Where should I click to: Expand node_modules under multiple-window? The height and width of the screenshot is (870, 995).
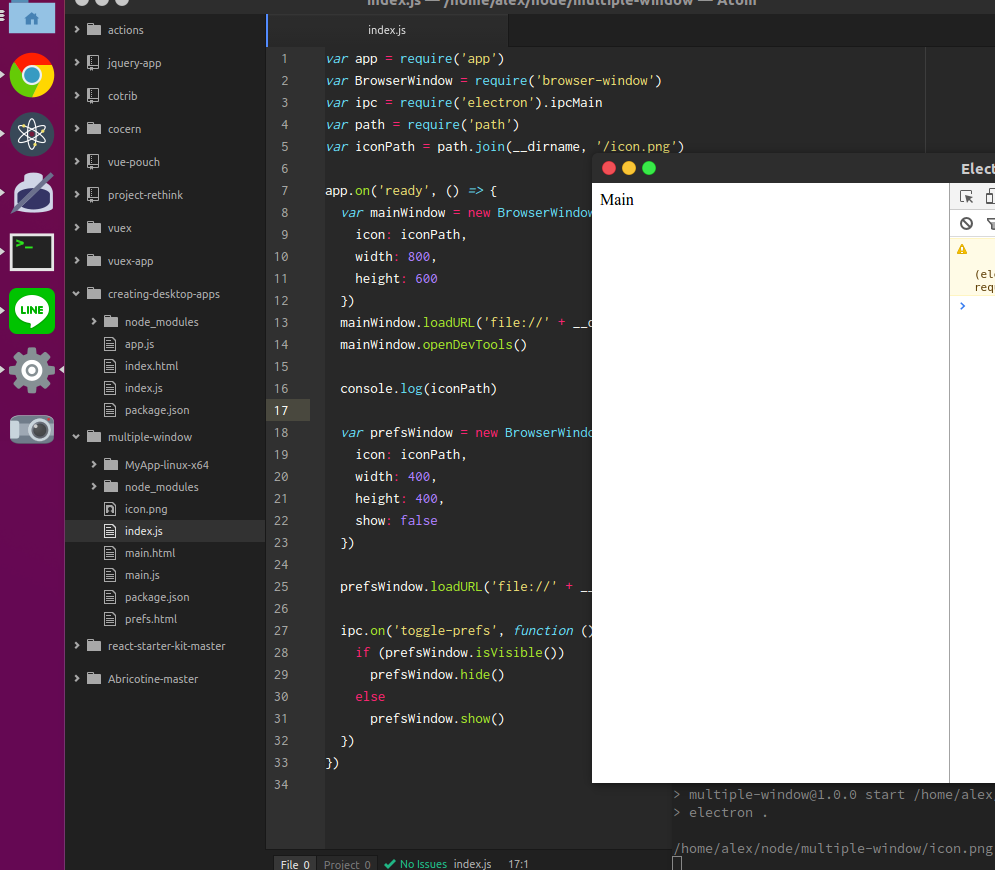pos(94,487)
